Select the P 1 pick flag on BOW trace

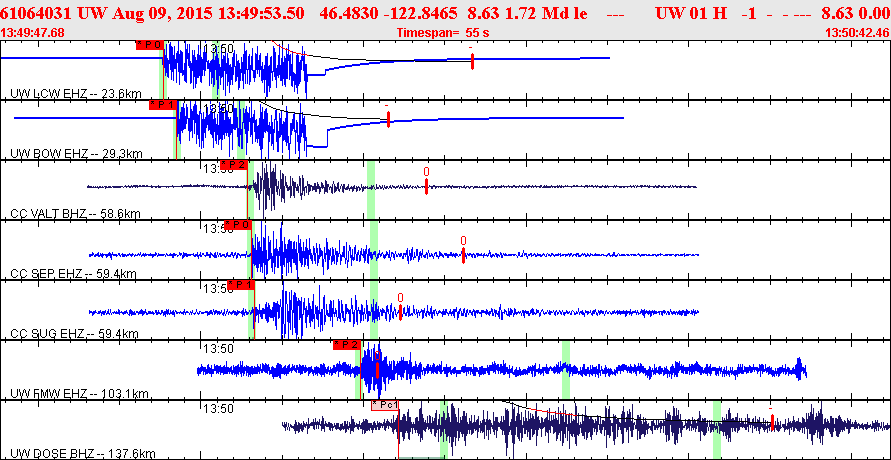pyautogui.click(x=163, y=104)
